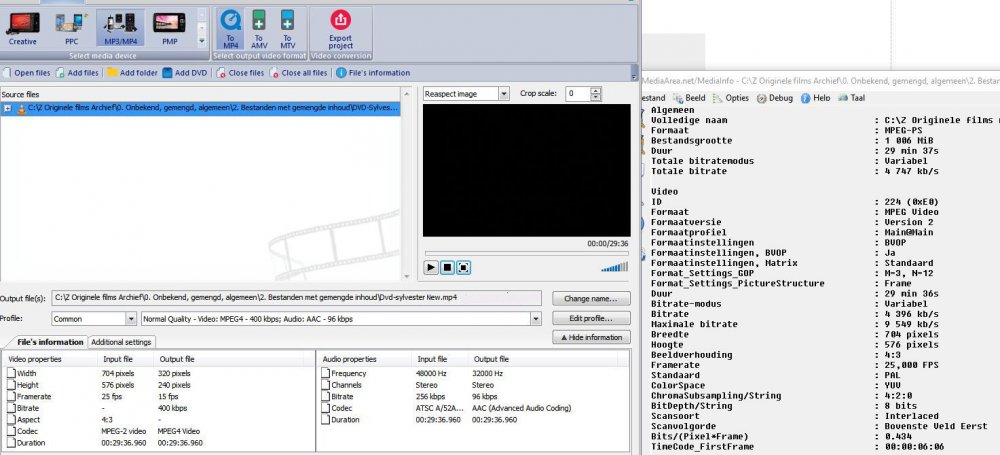1000x455 pixels.
Task: Click Add DVD in the toolbar
Action: [185, 73]
